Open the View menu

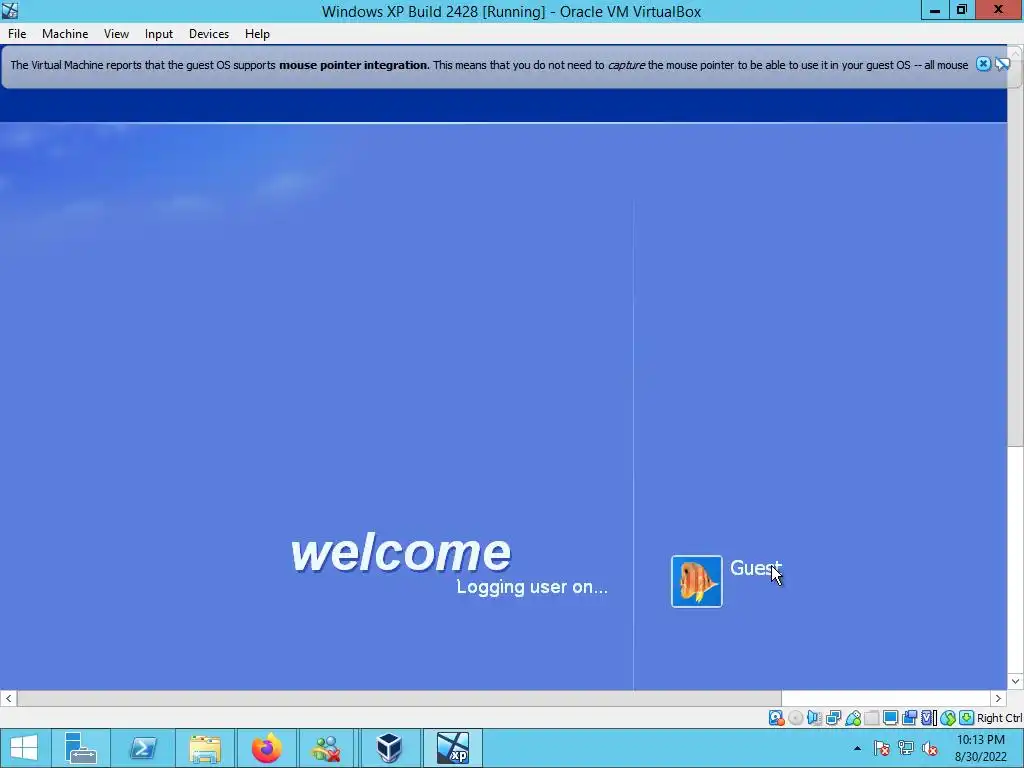[x=116, y=34]
